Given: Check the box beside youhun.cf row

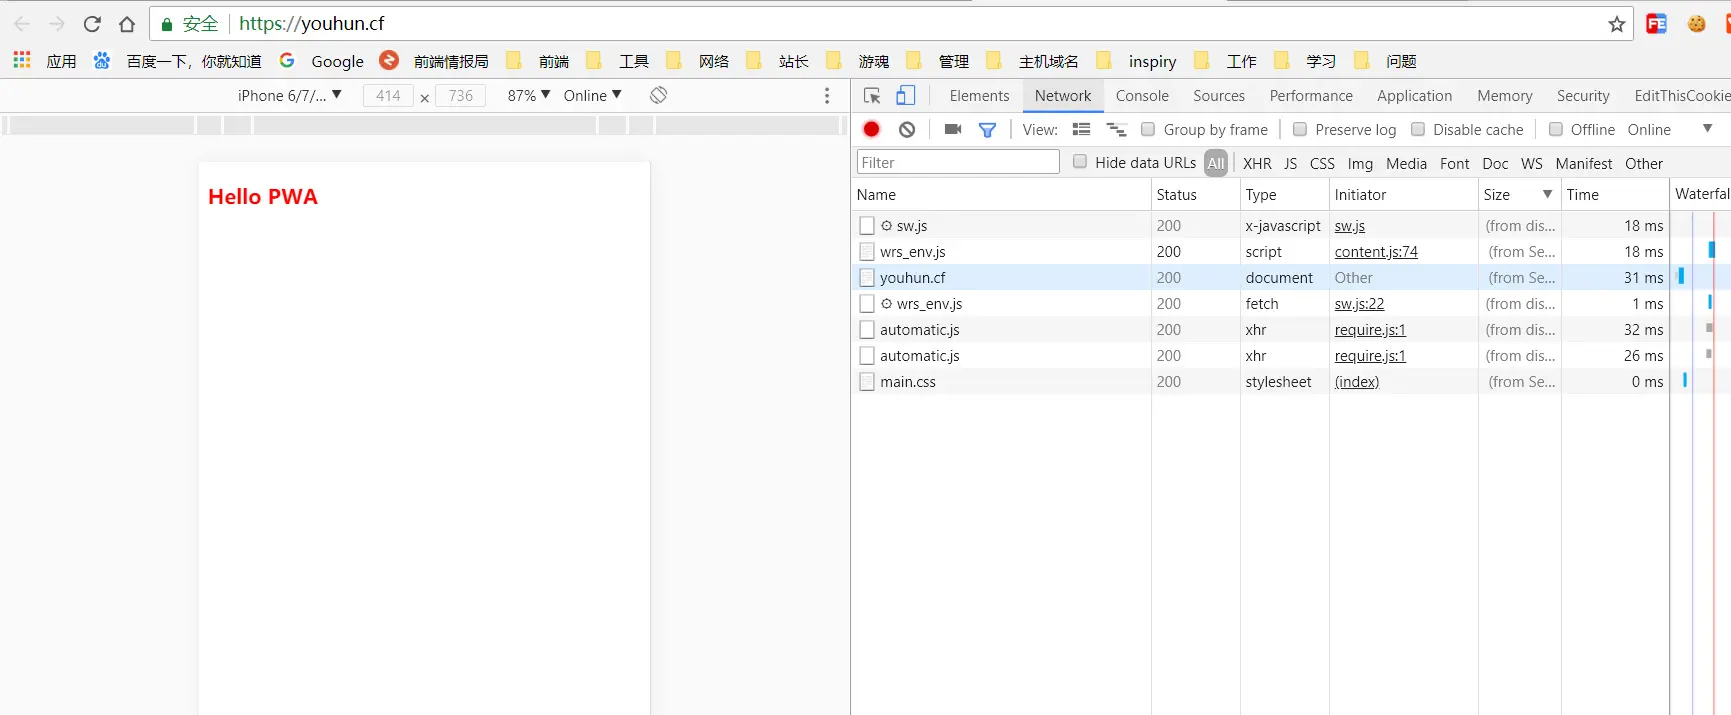Looking at the screenshot, I should point(867,278).
